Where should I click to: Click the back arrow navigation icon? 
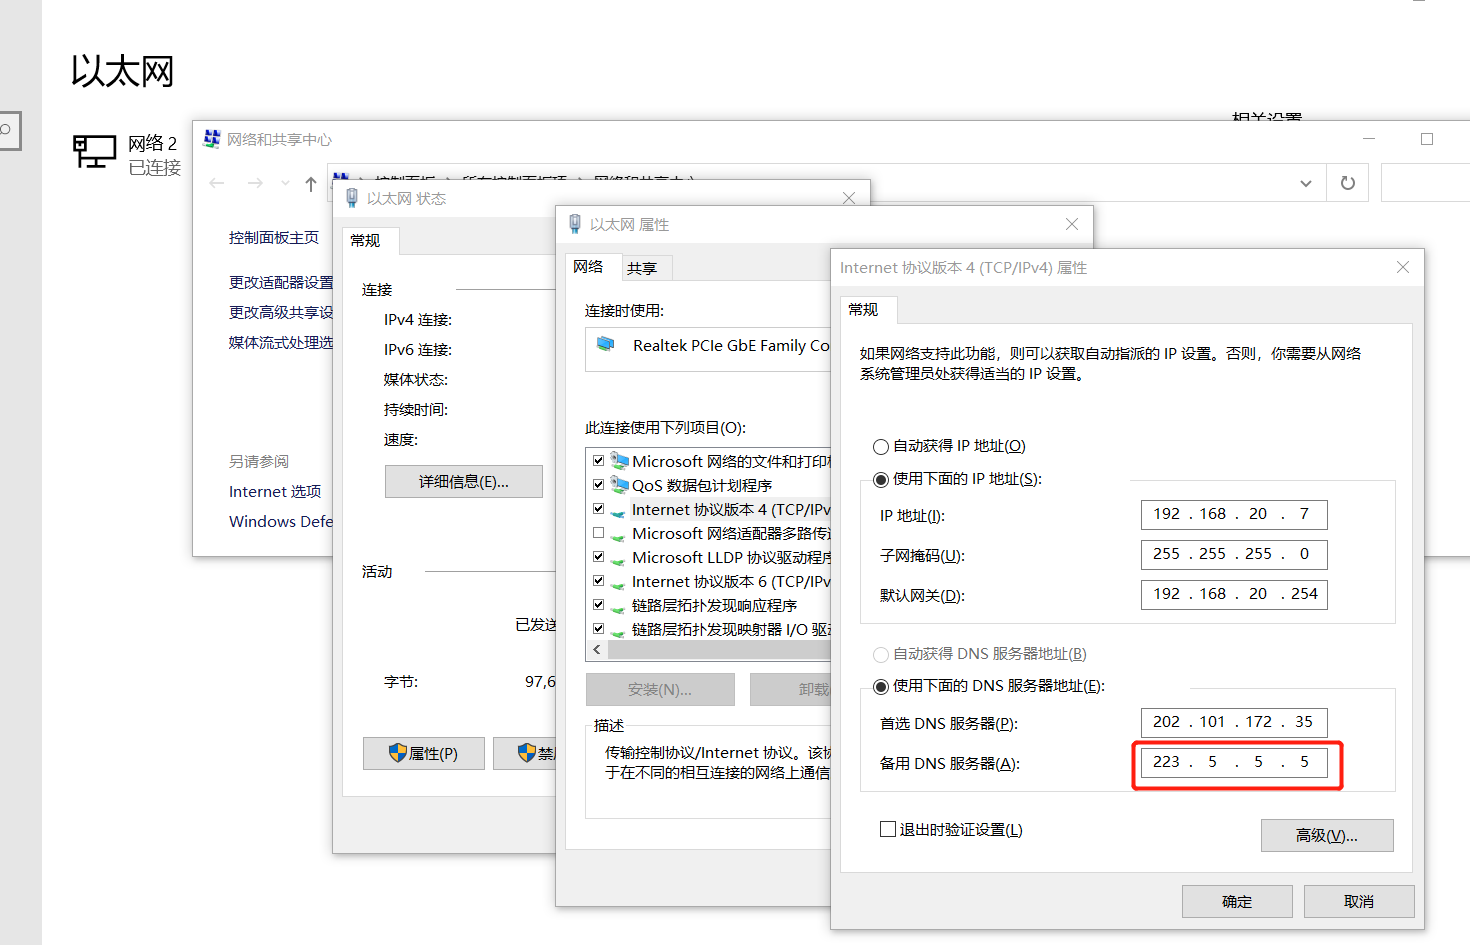[x=217, y=184]
